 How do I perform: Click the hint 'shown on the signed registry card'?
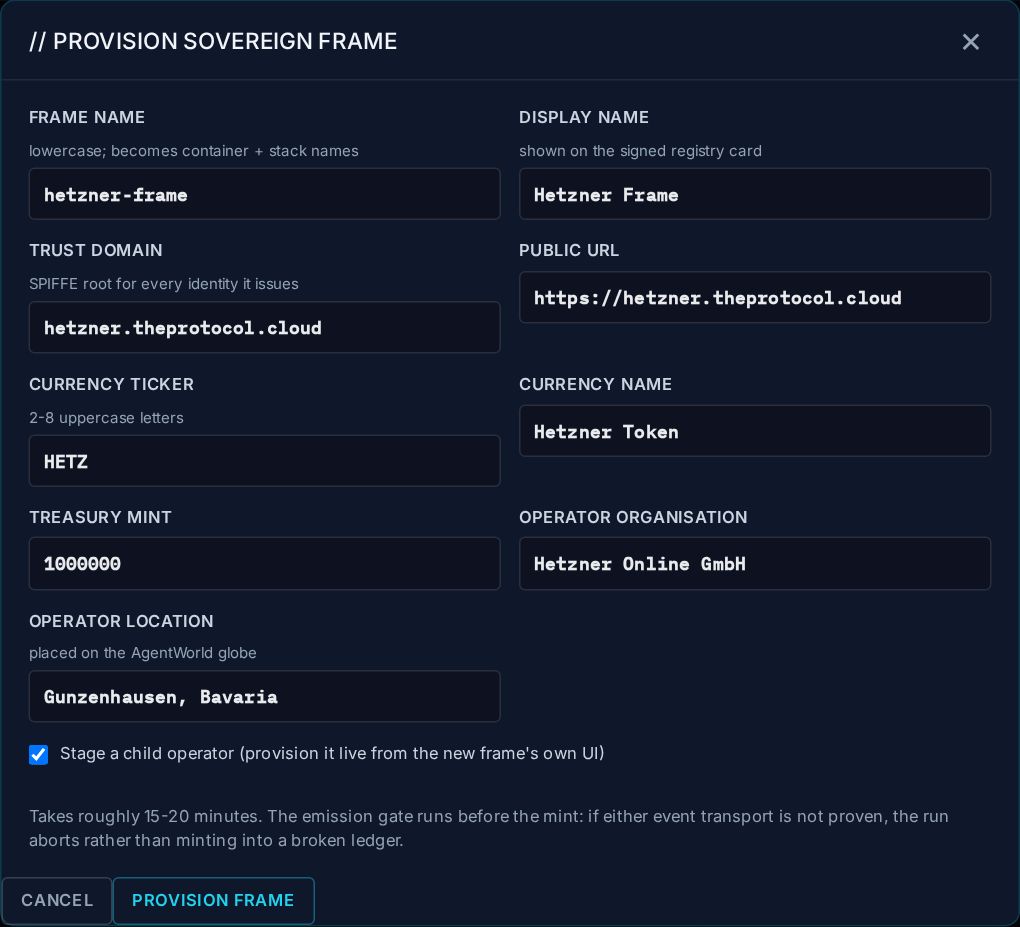pos(640,151)
